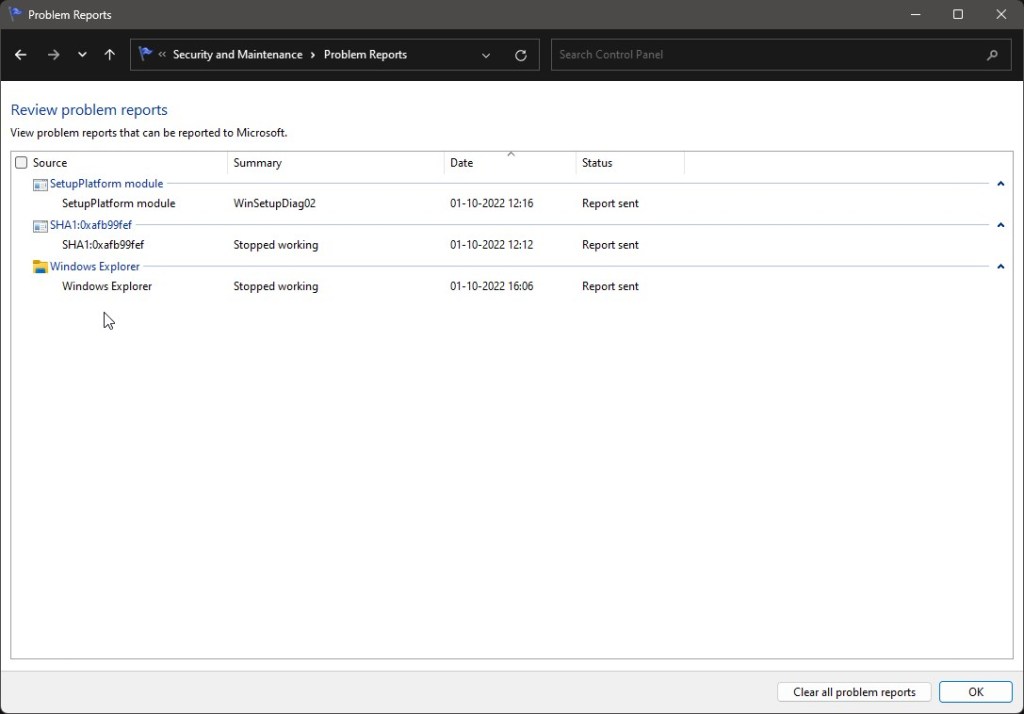
Task: Select the SetupPlatform module group header
Action: 106,184
